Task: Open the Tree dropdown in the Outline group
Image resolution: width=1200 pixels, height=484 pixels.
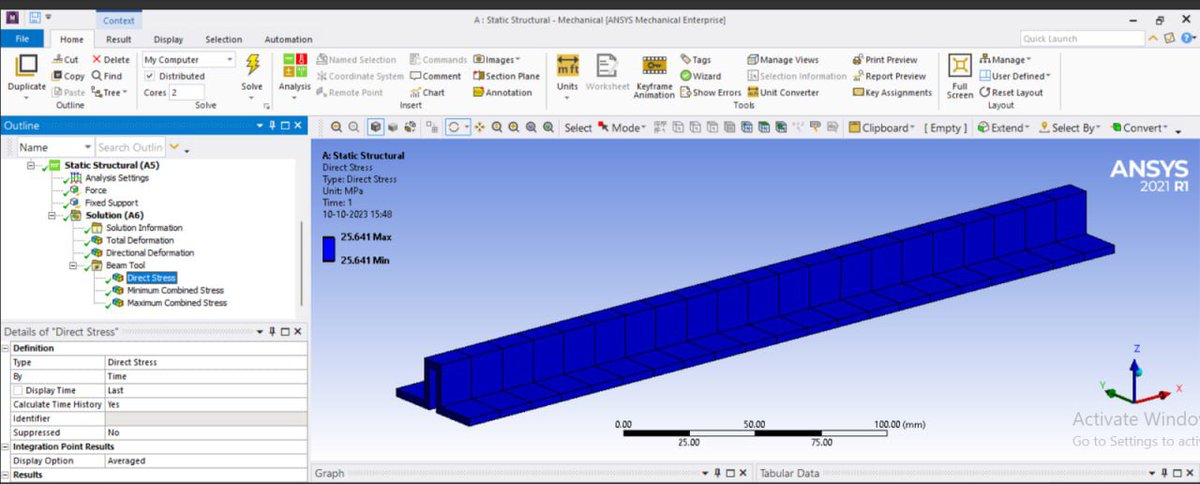Action: pos(108,93)
